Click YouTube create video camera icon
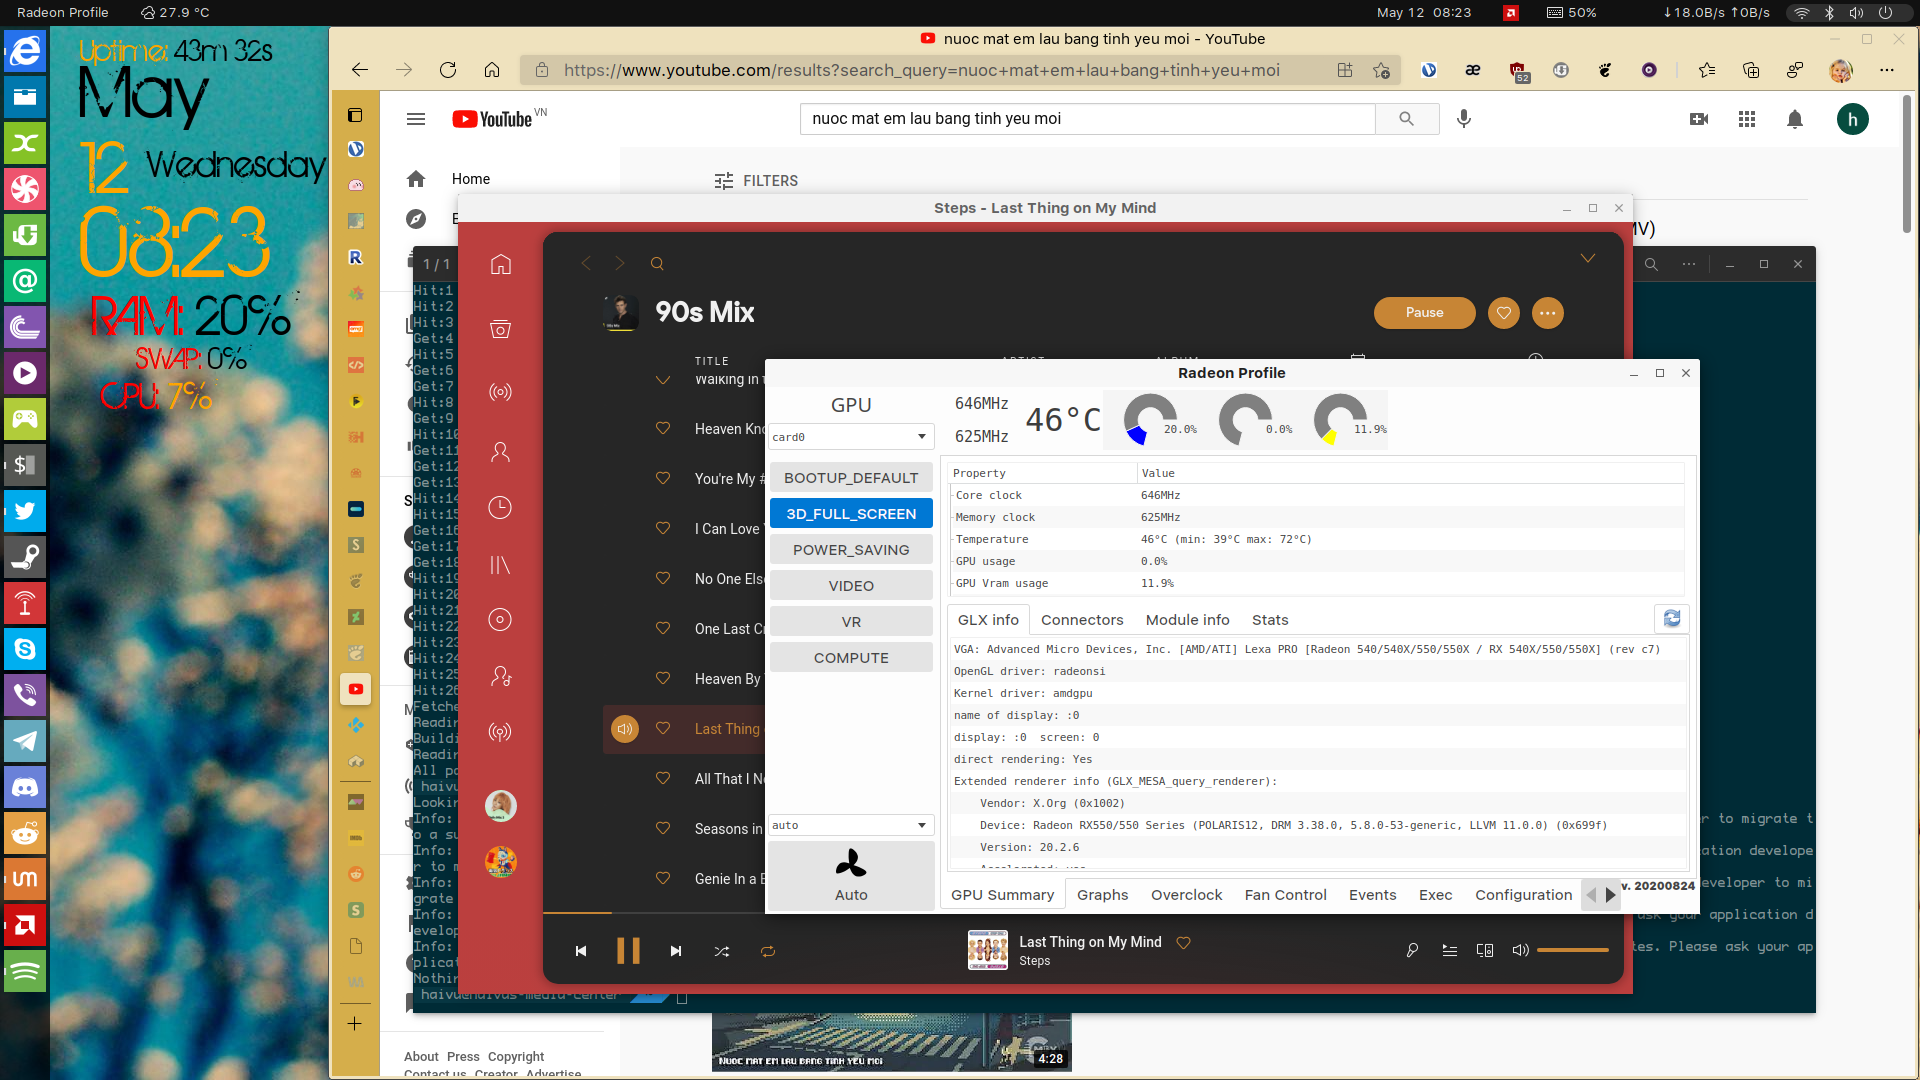 click(1699, 119)
